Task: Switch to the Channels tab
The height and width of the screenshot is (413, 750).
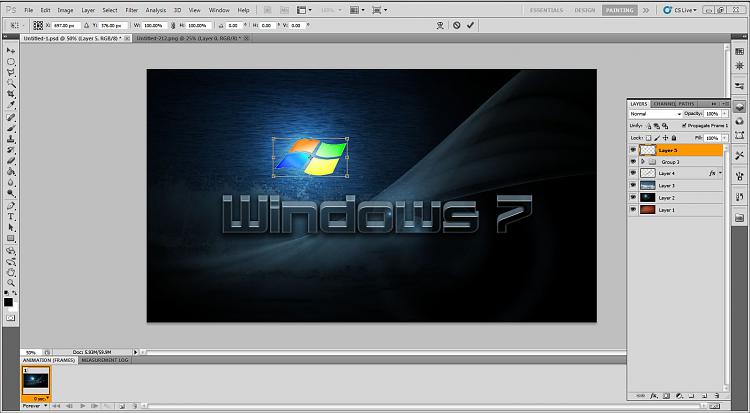Action: click(664, 104)
